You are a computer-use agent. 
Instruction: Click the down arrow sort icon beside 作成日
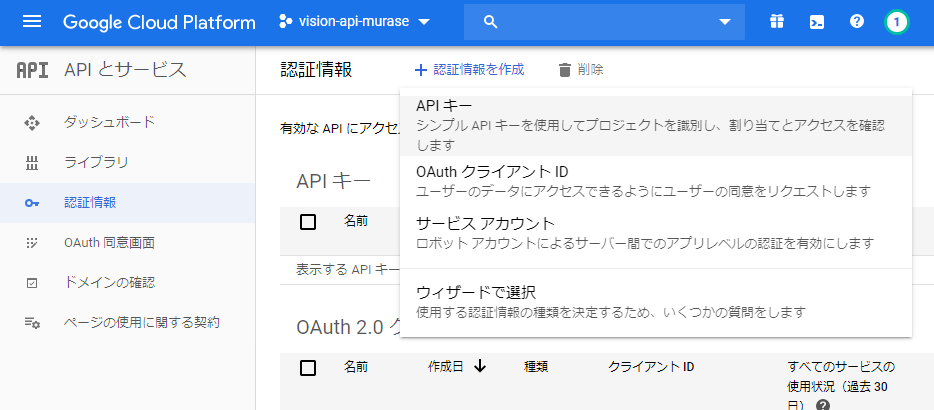coord(480,367)
